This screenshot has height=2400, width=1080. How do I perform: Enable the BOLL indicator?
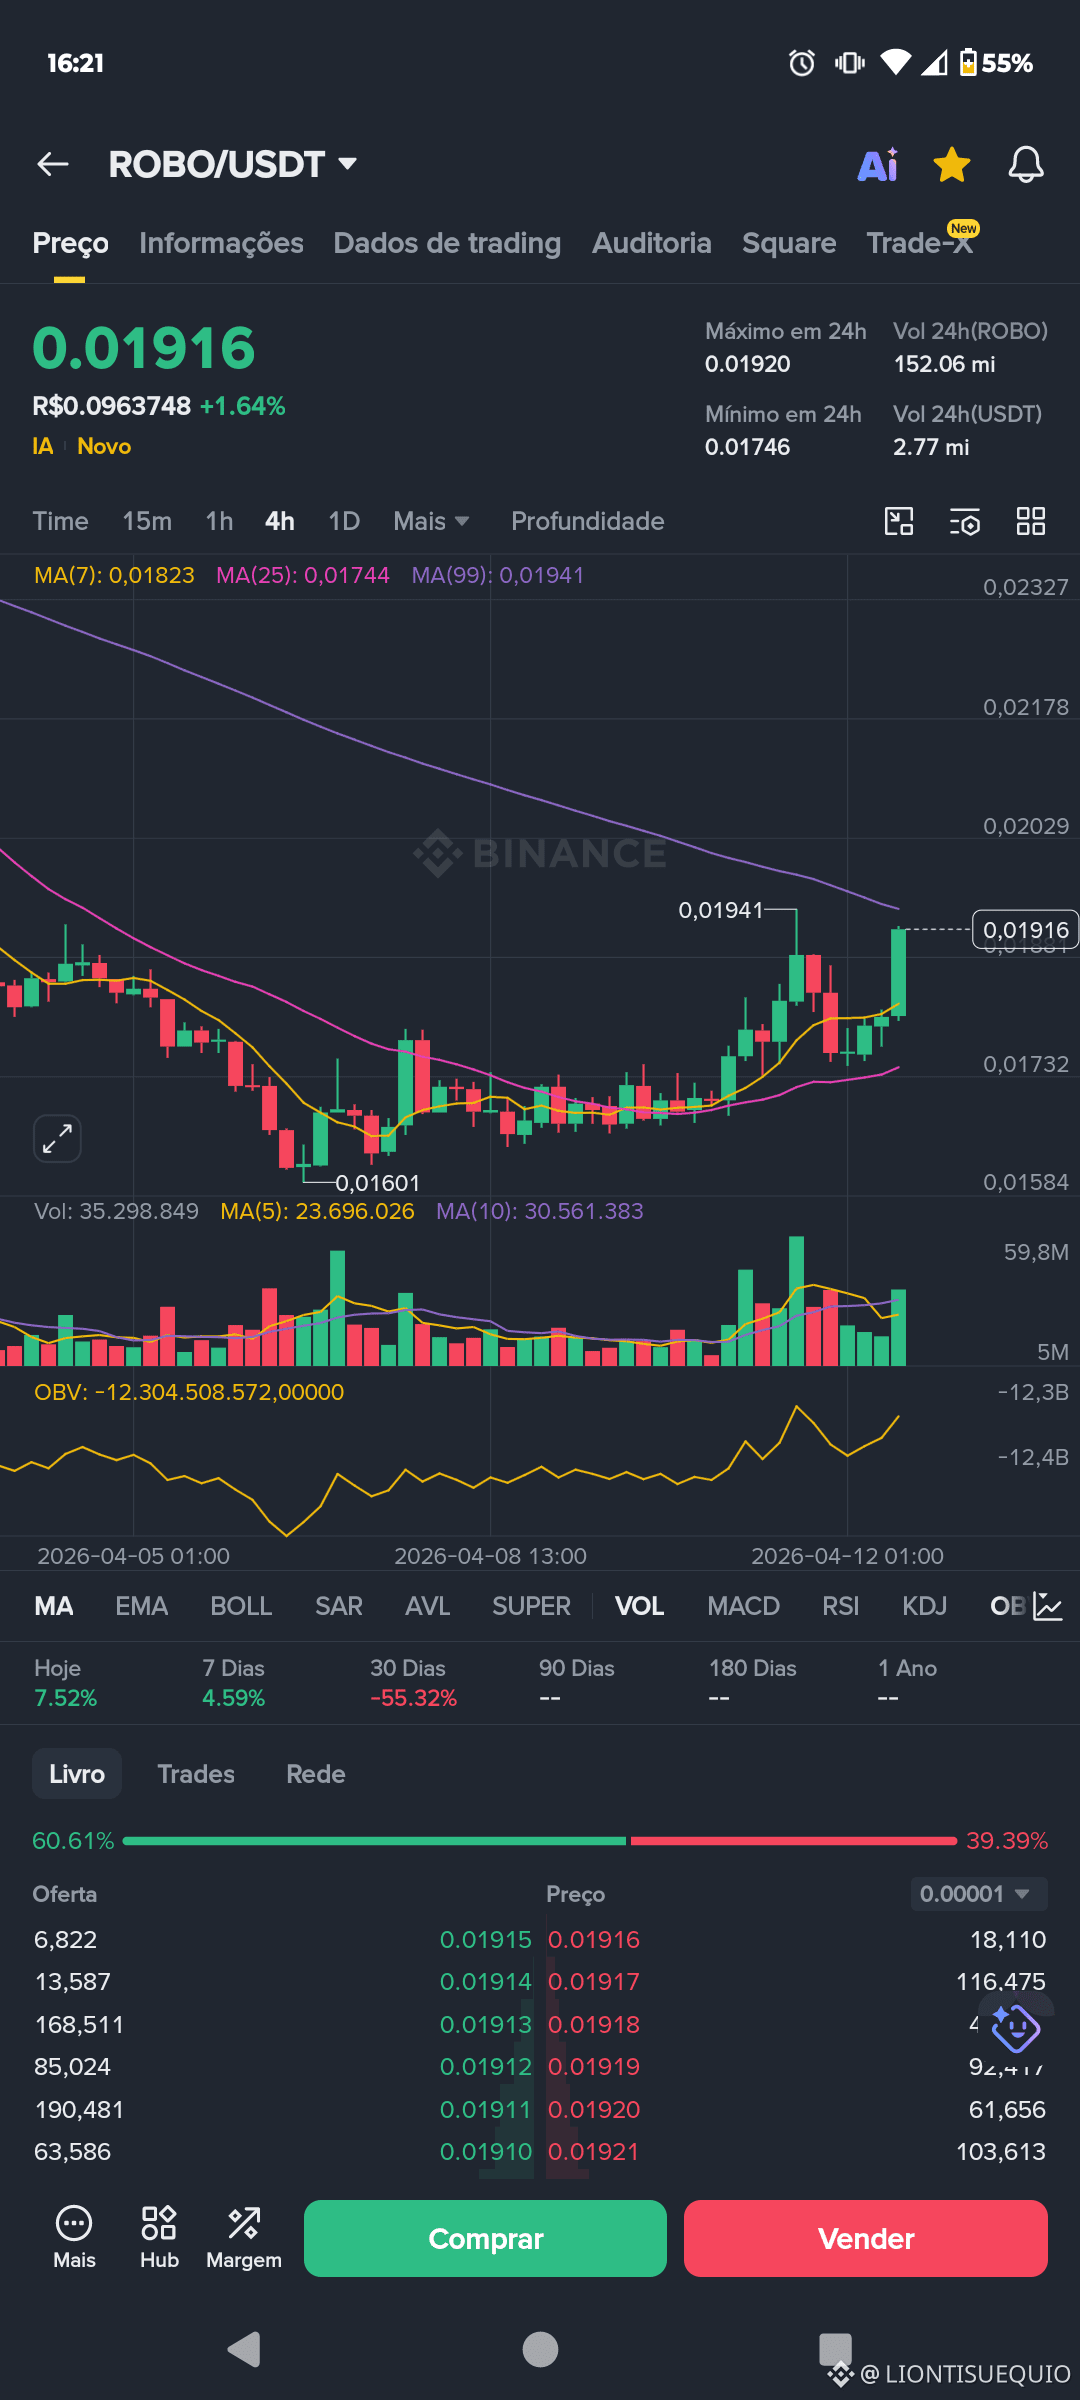241,1606
